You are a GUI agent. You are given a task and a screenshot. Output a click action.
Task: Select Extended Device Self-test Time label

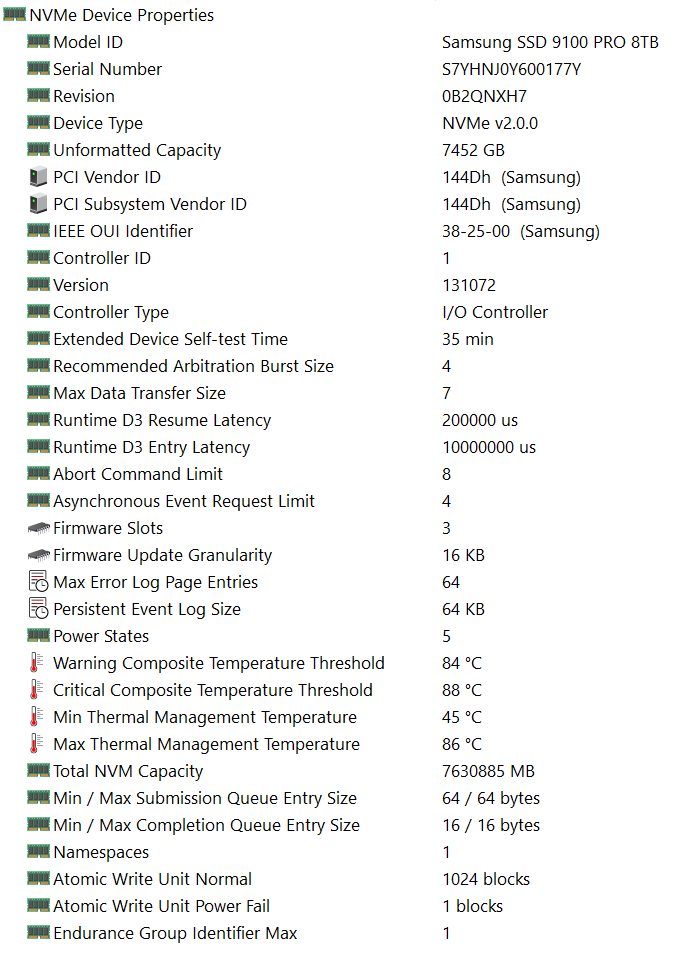pos(170,339)
